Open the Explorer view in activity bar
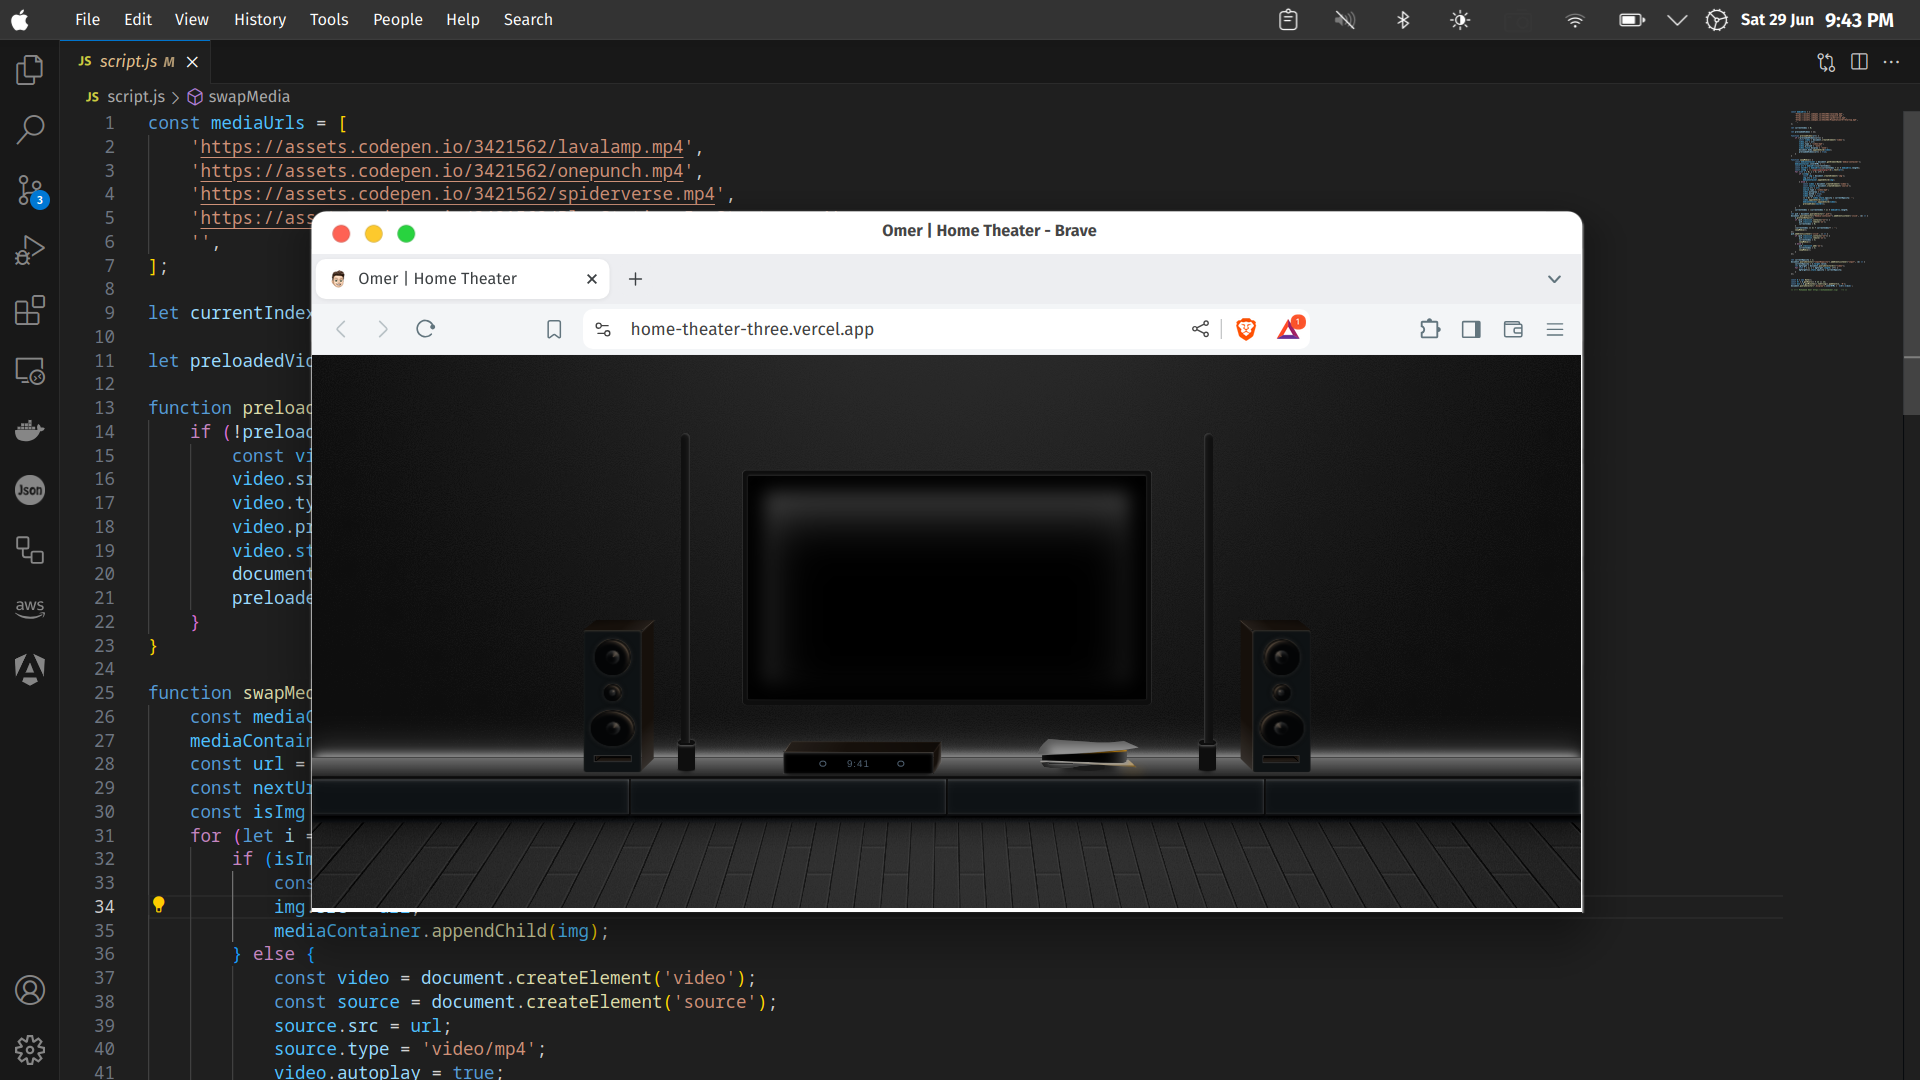Viewport: 1920px width, 1080px height. (30, 70)
